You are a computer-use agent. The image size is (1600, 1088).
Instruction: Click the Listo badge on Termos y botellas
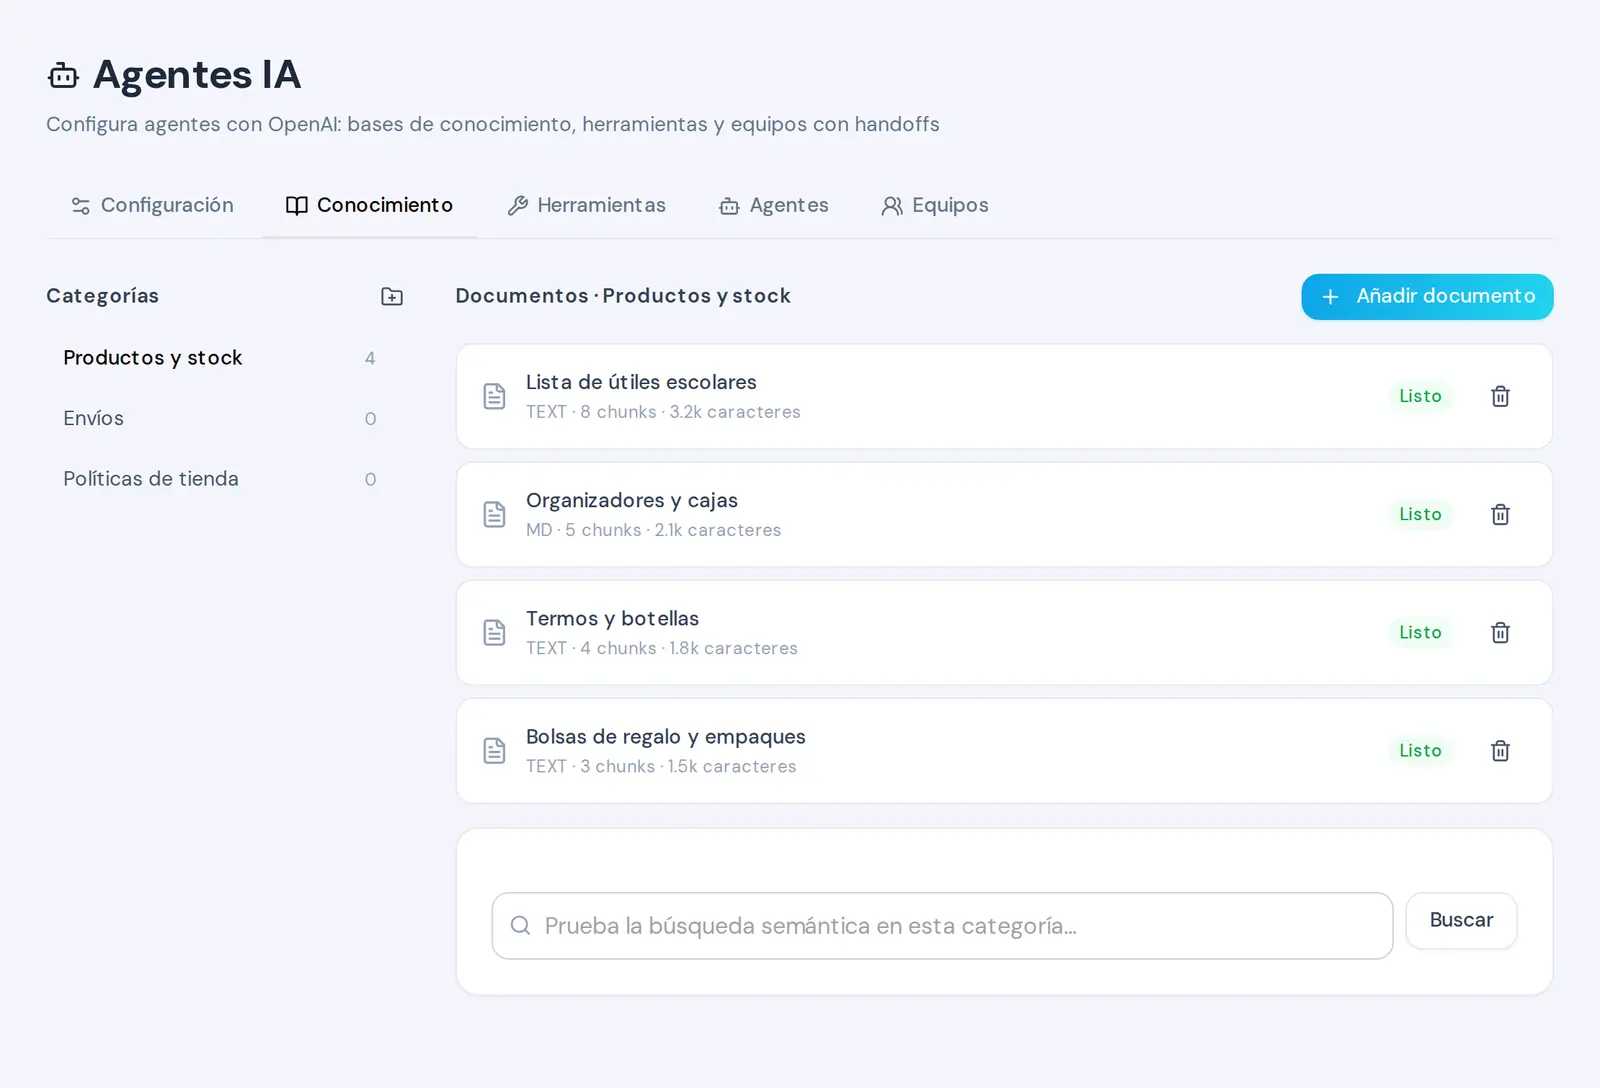(x=1420, y=632)
